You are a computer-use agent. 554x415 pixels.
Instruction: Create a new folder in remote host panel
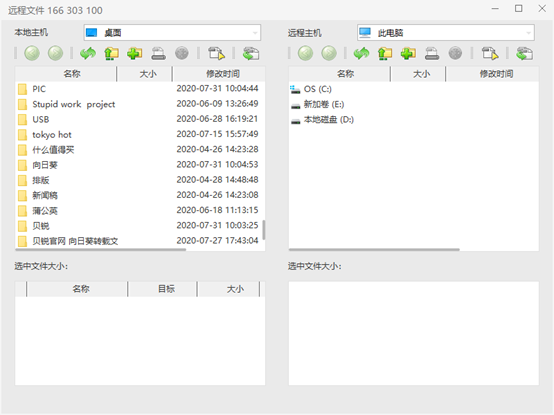click(x=408, y=53)
